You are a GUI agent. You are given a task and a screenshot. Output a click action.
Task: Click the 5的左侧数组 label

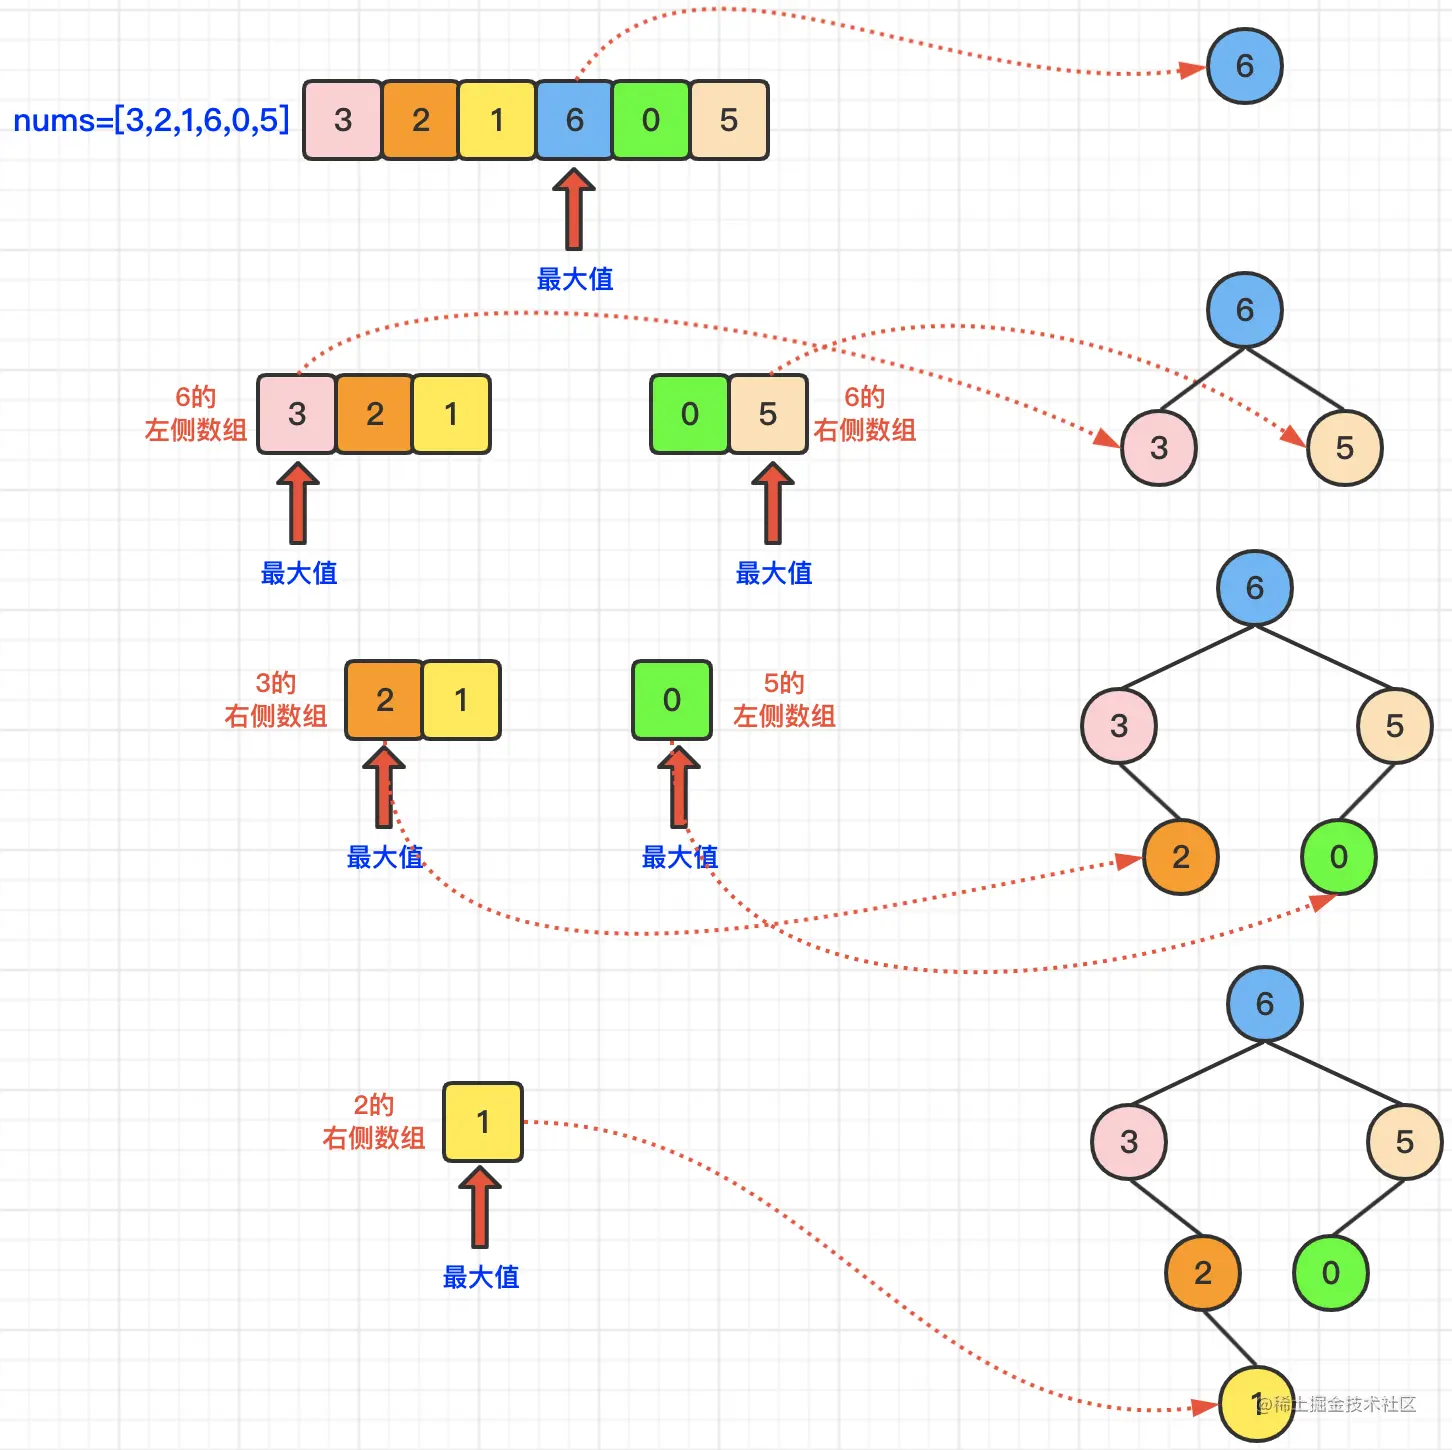[x=784, y=700]
